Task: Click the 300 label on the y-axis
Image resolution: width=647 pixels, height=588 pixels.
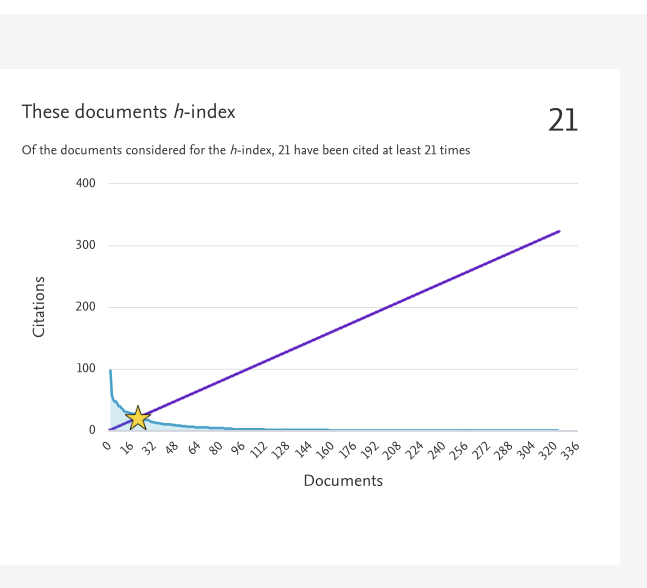Action: [85, 246]
